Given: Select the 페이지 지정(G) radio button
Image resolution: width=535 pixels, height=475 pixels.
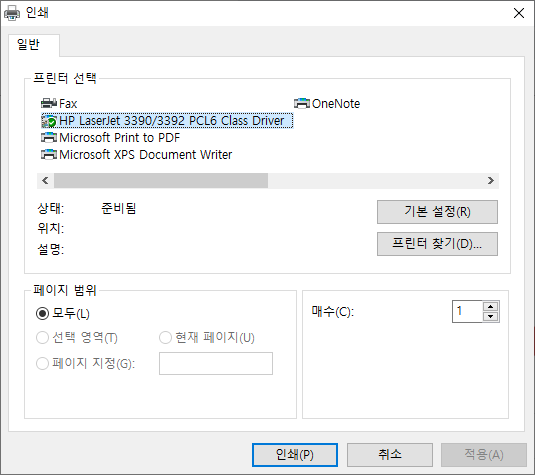Looking at the screenshot, I should point(42,363).
